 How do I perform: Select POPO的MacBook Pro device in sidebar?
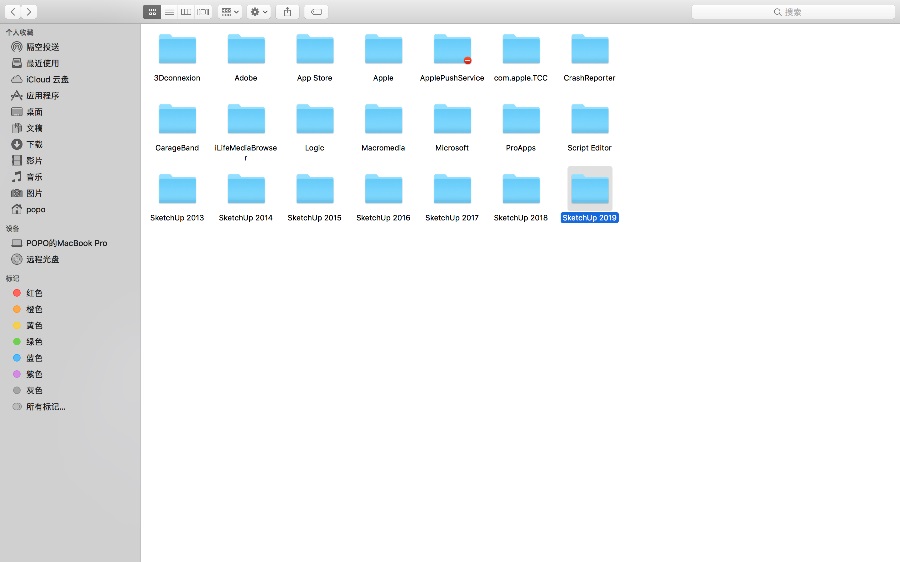[60, 243]
